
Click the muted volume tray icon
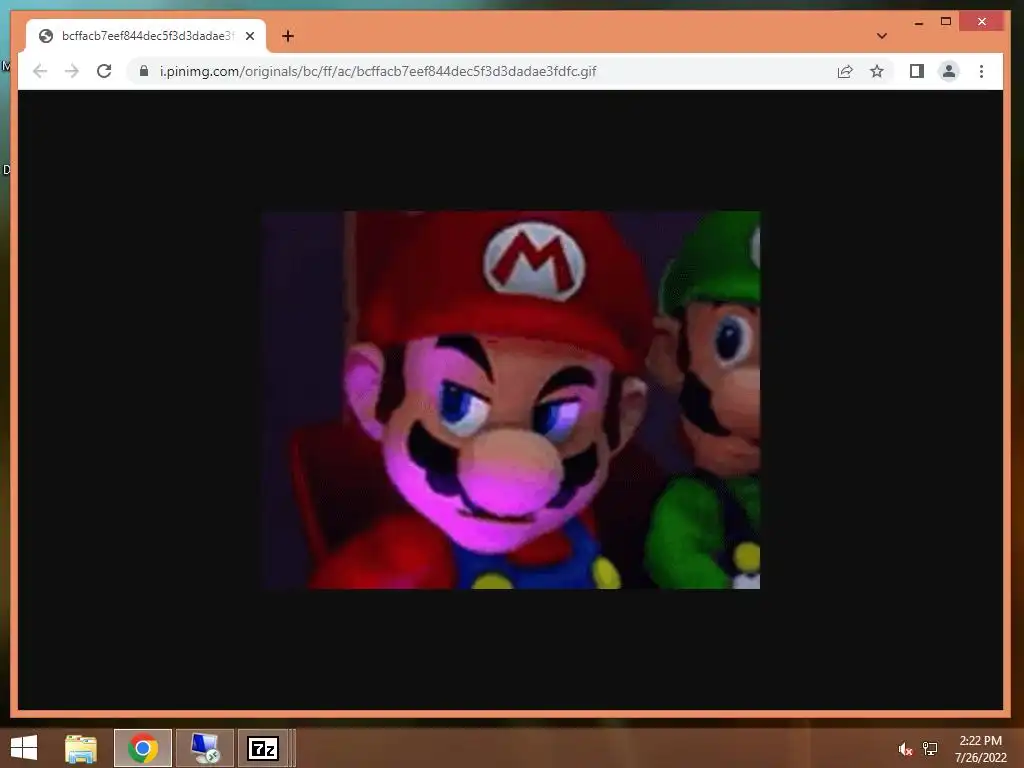pos(905,749)
